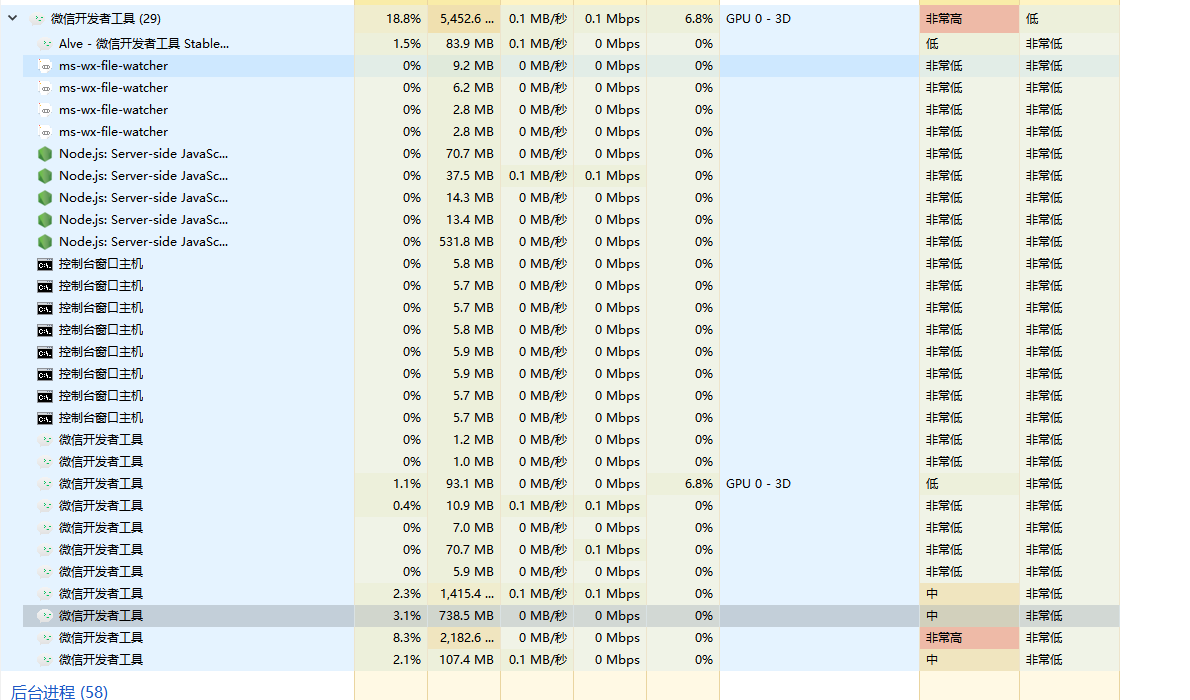Click the 3.1% CPU cell
Image resolution: width=1190 pixels, height=700 pixels.
tap(391, 616)
